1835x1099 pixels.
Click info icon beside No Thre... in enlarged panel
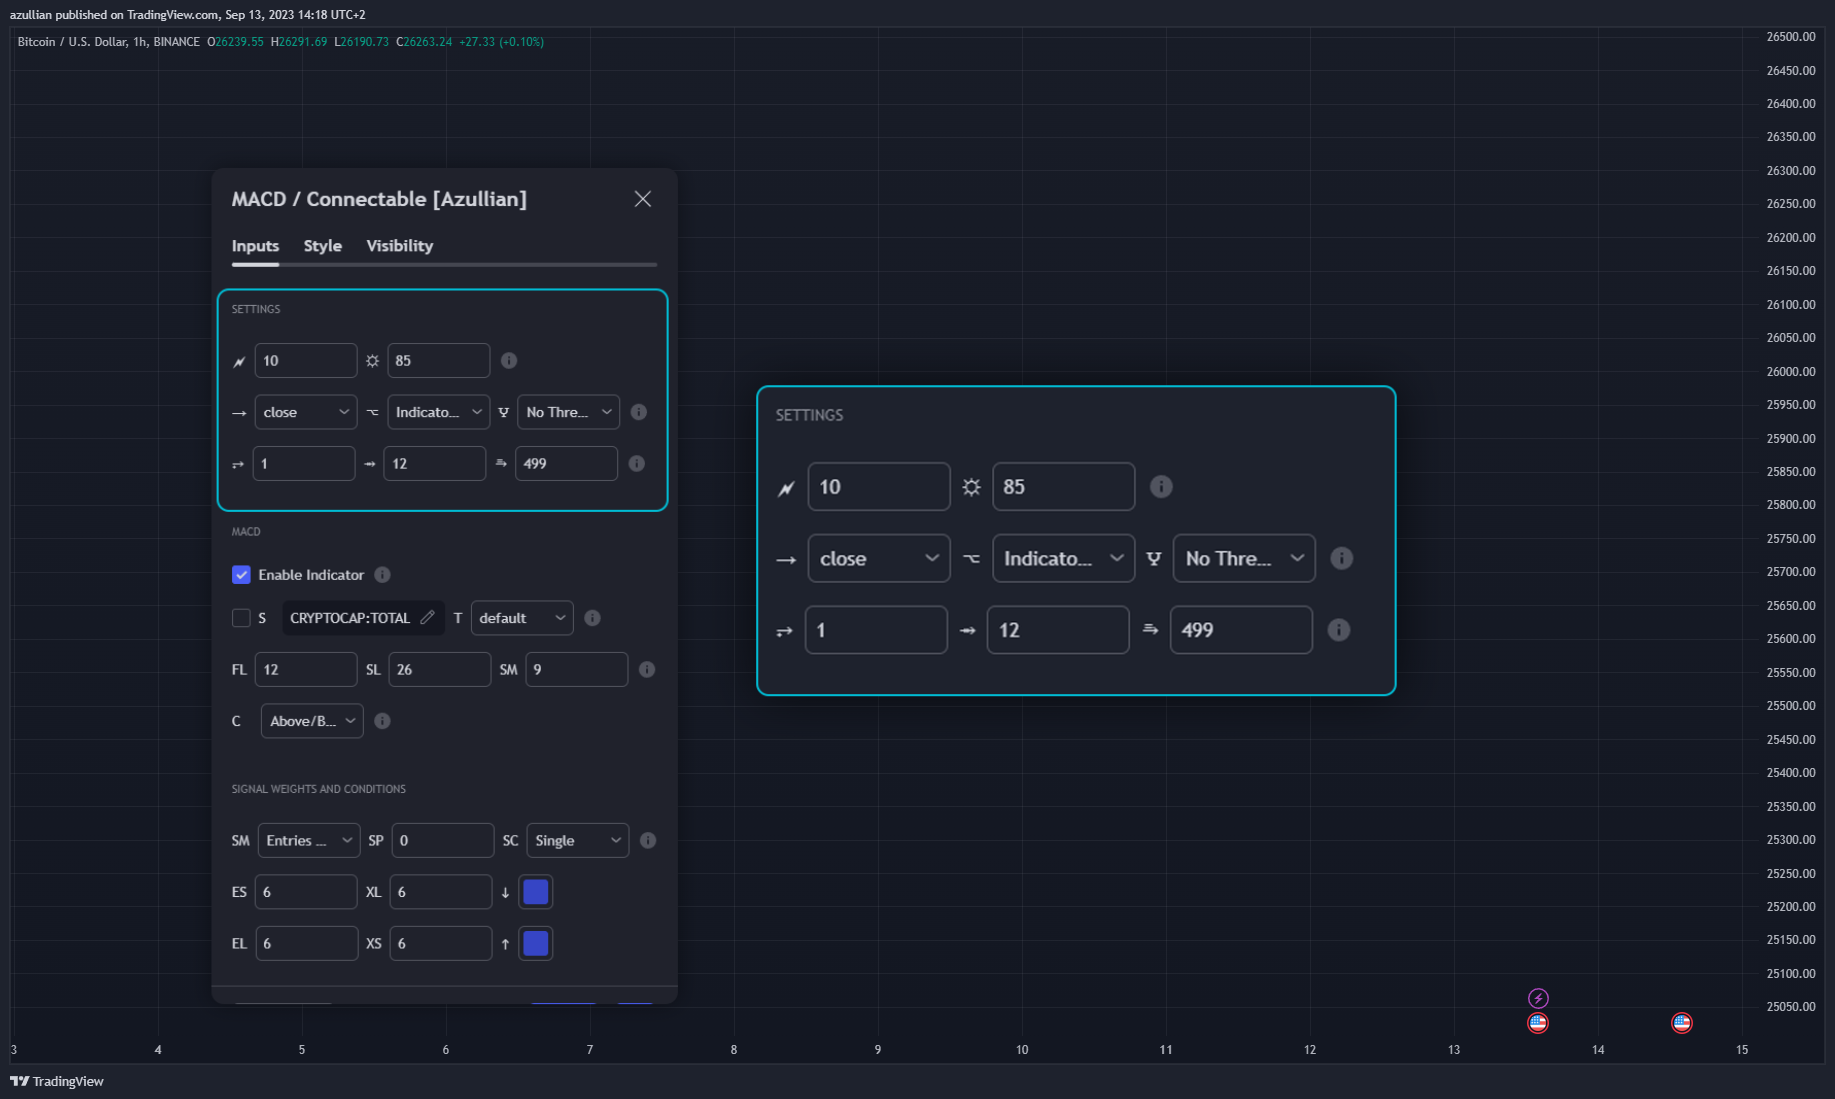click(1342, 559)
